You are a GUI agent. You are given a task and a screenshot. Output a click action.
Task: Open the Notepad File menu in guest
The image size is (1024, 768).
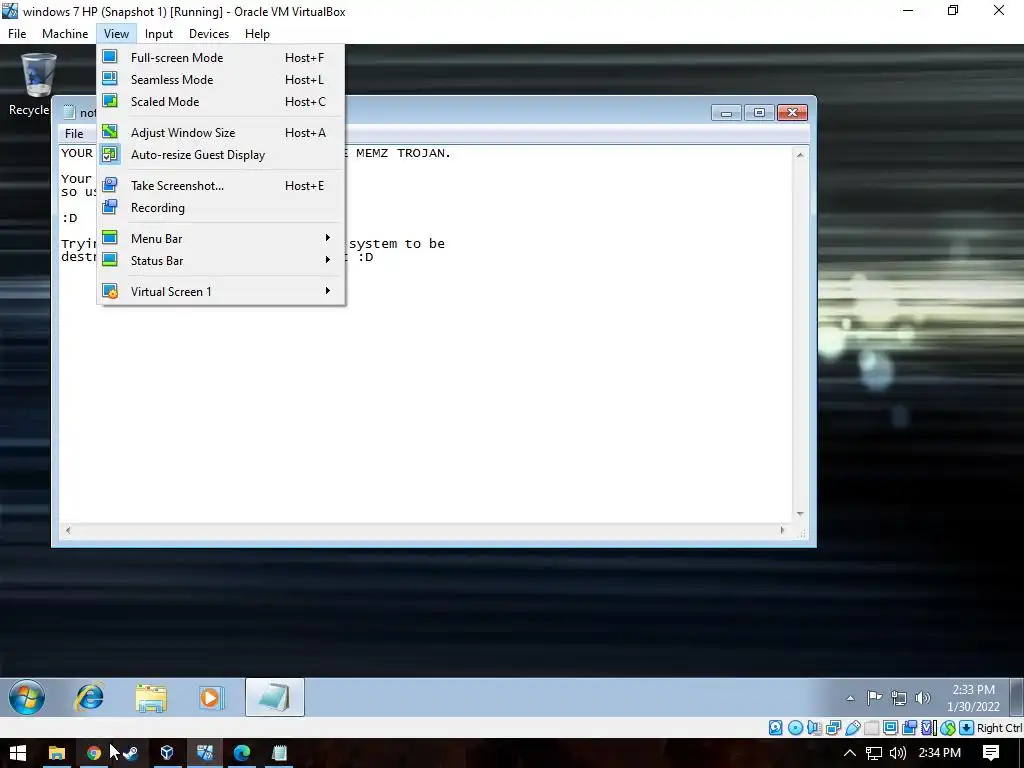click(74, 134)
